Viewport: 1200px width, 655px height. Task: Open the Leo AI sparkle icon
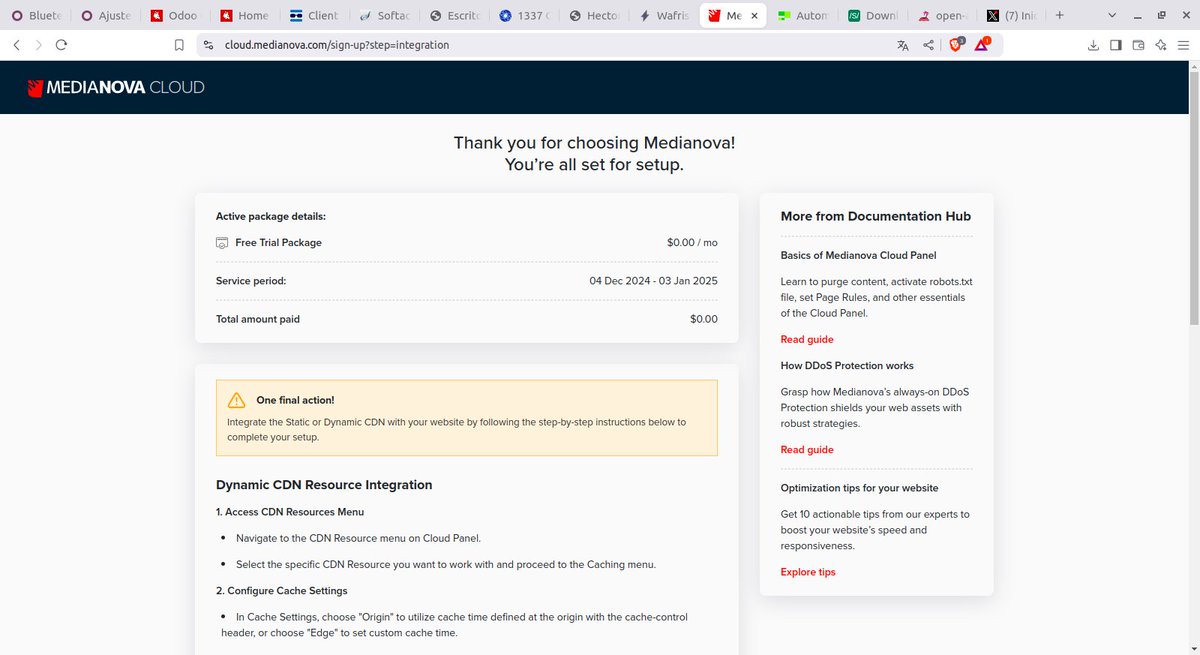click(1161, 45)
